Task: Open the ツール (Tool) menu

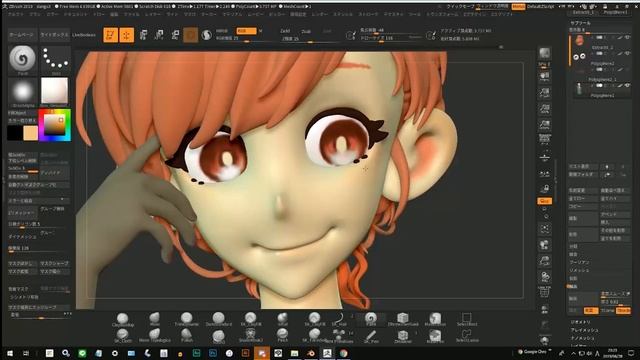Action: (414, 14)
